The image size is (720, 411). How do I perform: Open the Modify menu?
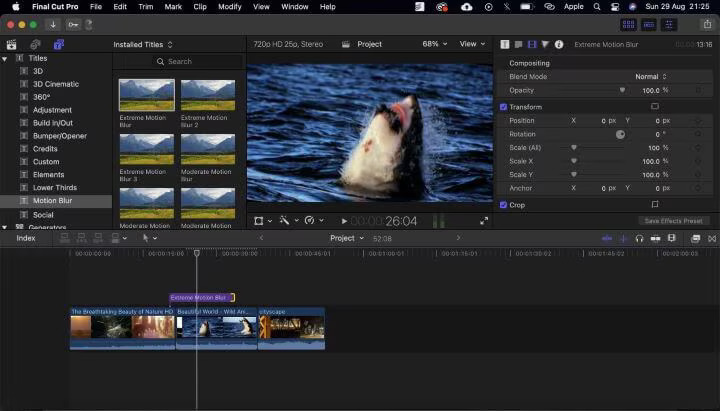(230, 7)
